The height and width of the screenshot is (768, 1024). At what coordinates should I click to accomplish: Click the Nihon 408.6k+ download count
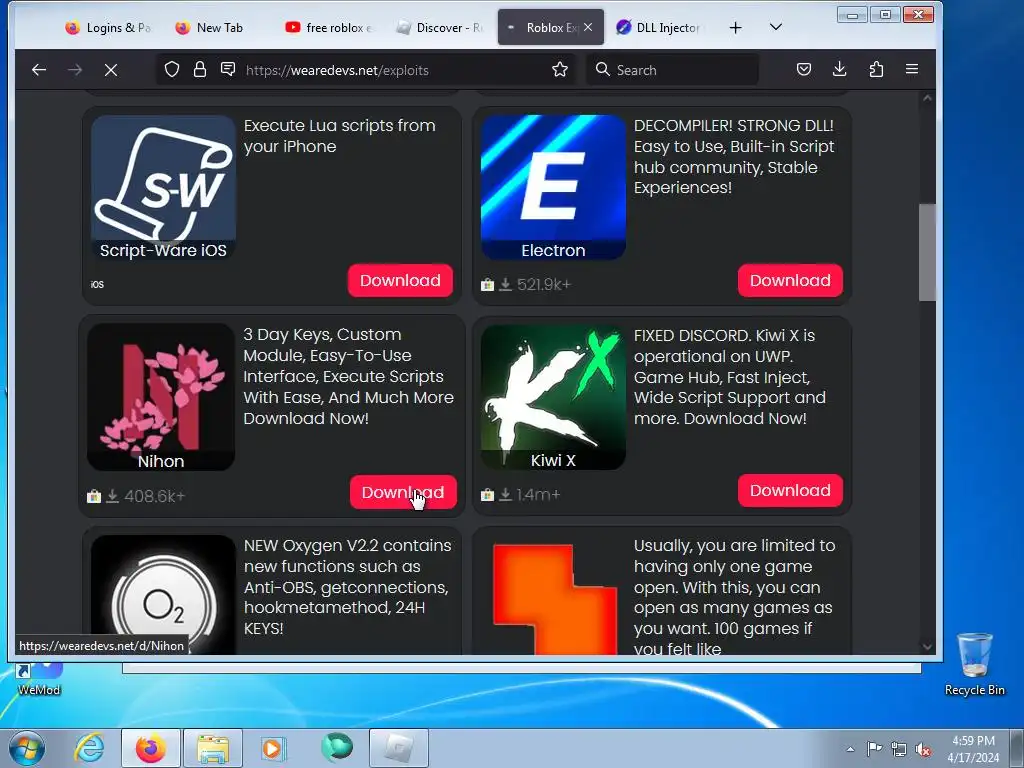tap(154, 496)
